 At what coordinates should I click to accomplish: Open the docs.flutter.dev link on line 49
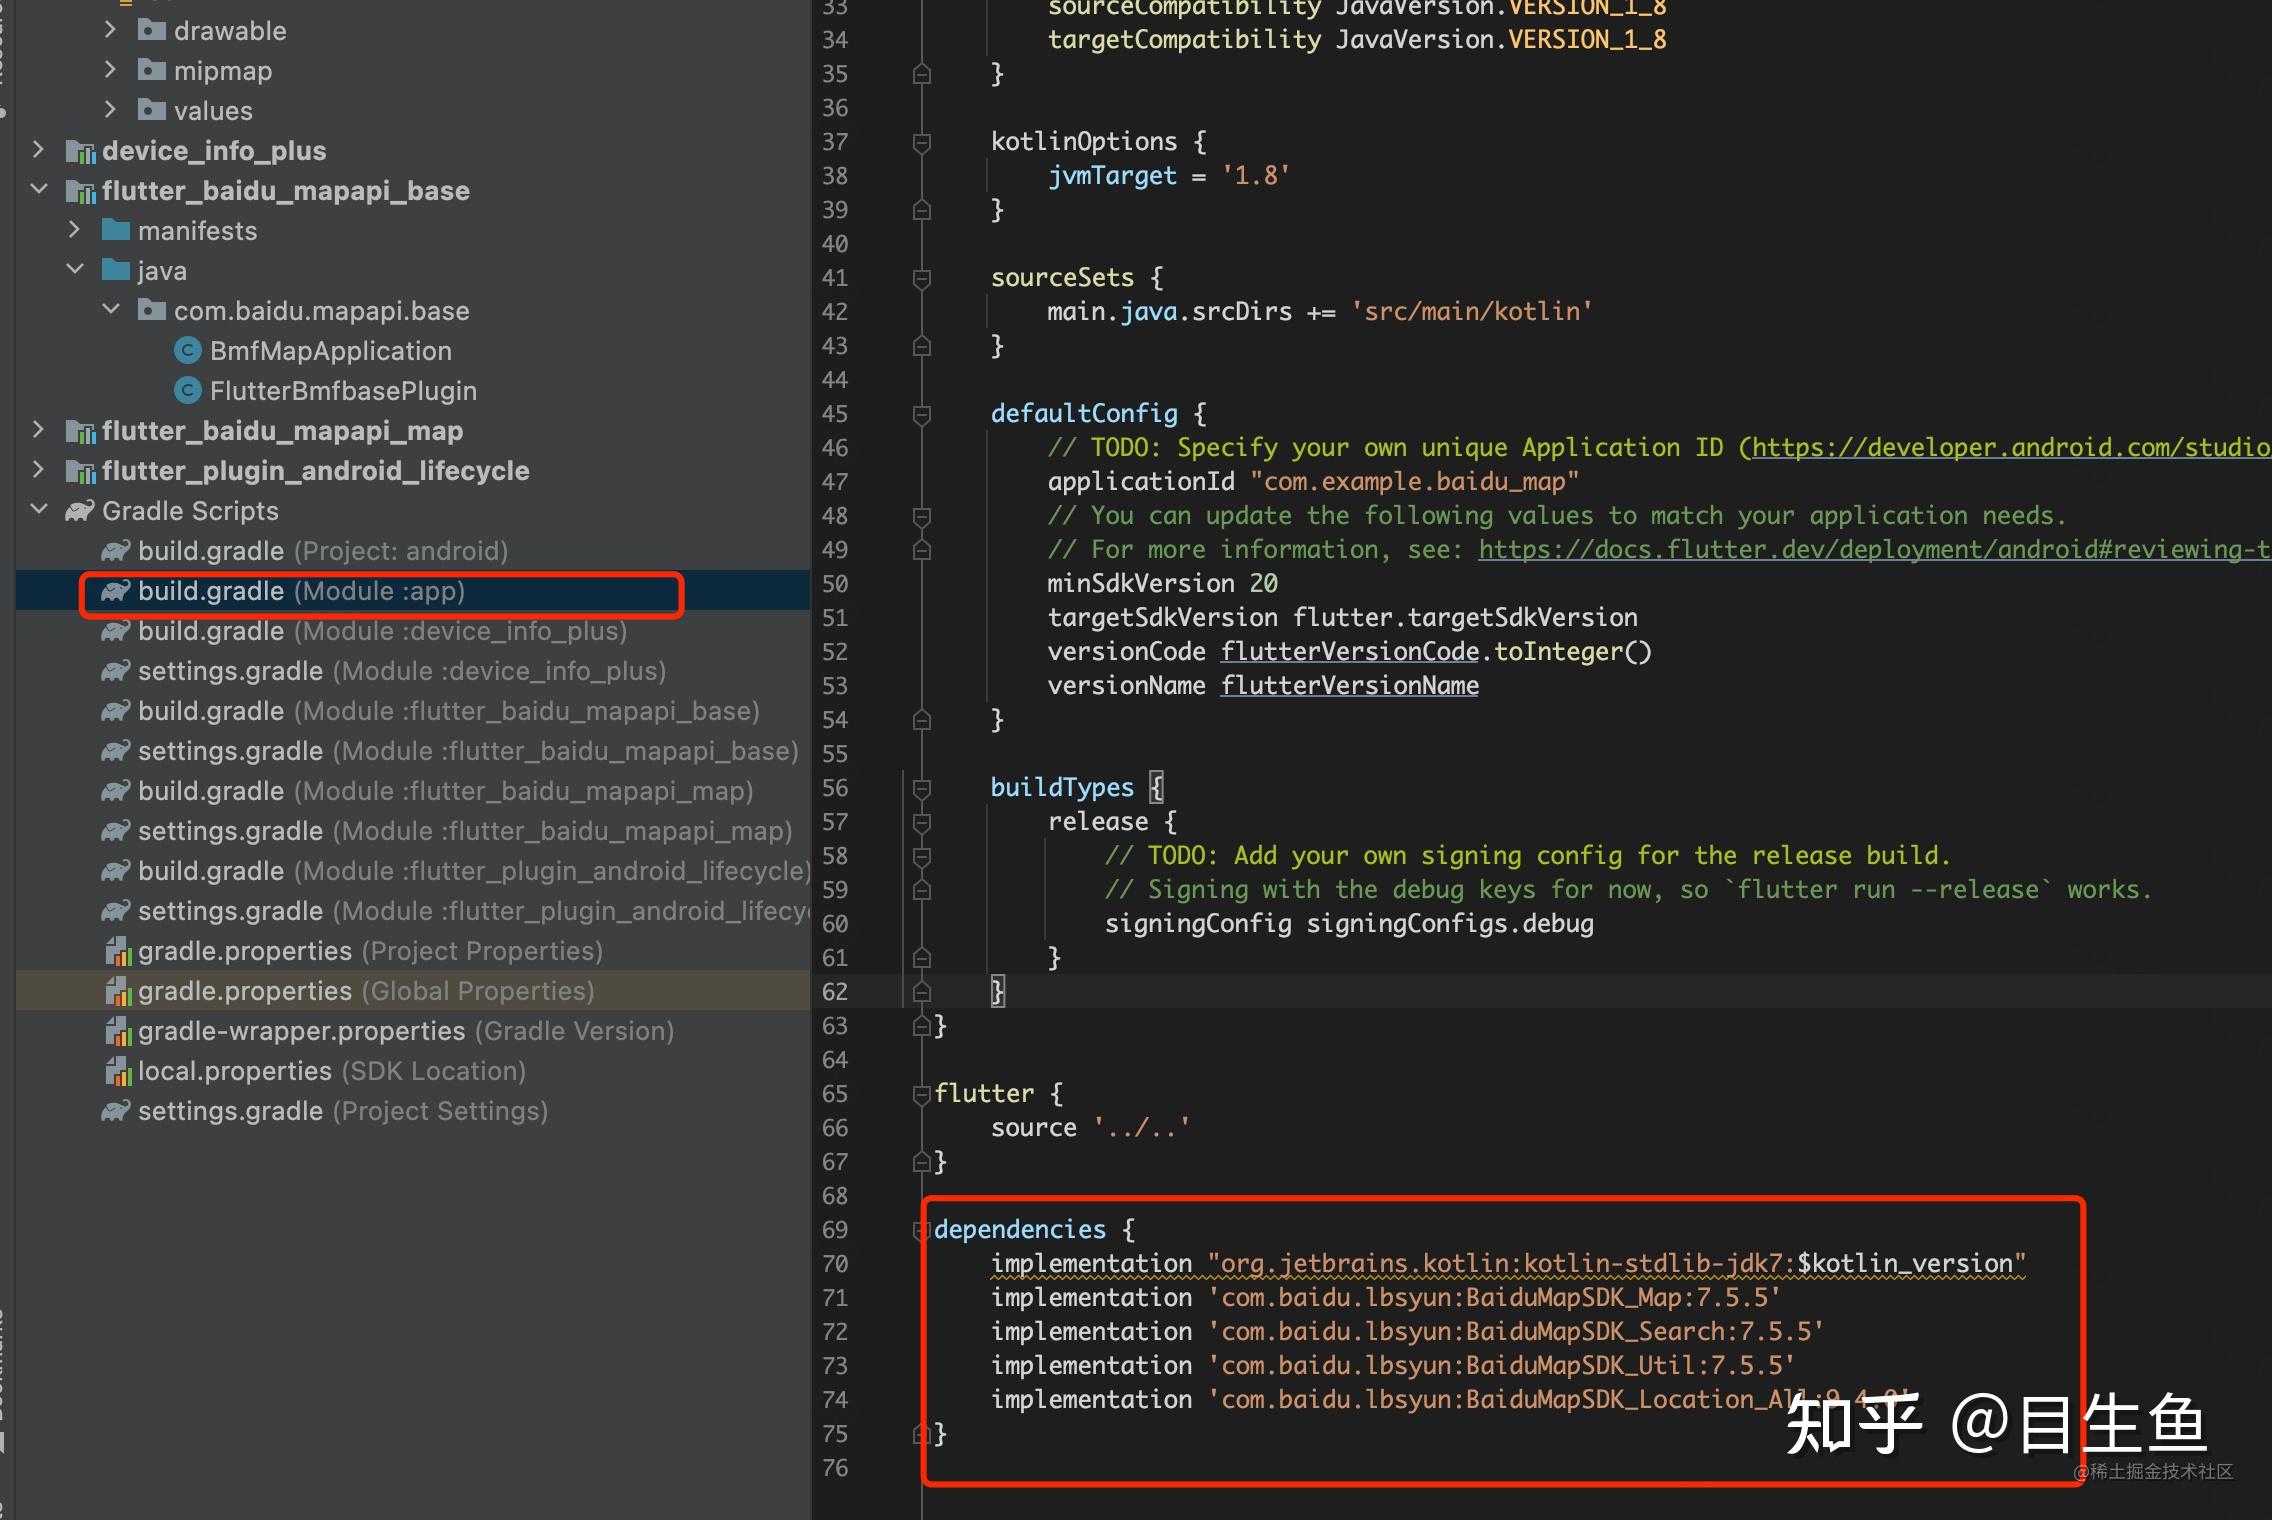(1875, 549)
